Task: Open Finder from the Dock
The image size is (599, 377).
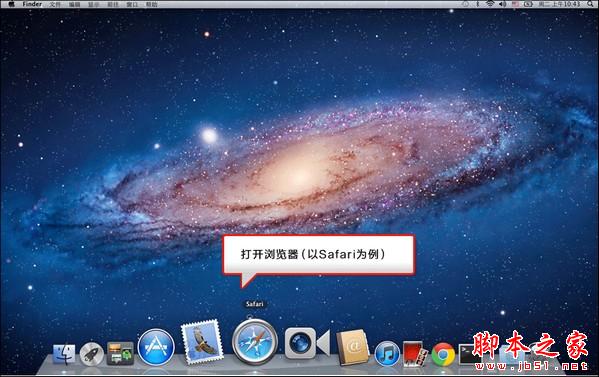Action: pos(64,354)
